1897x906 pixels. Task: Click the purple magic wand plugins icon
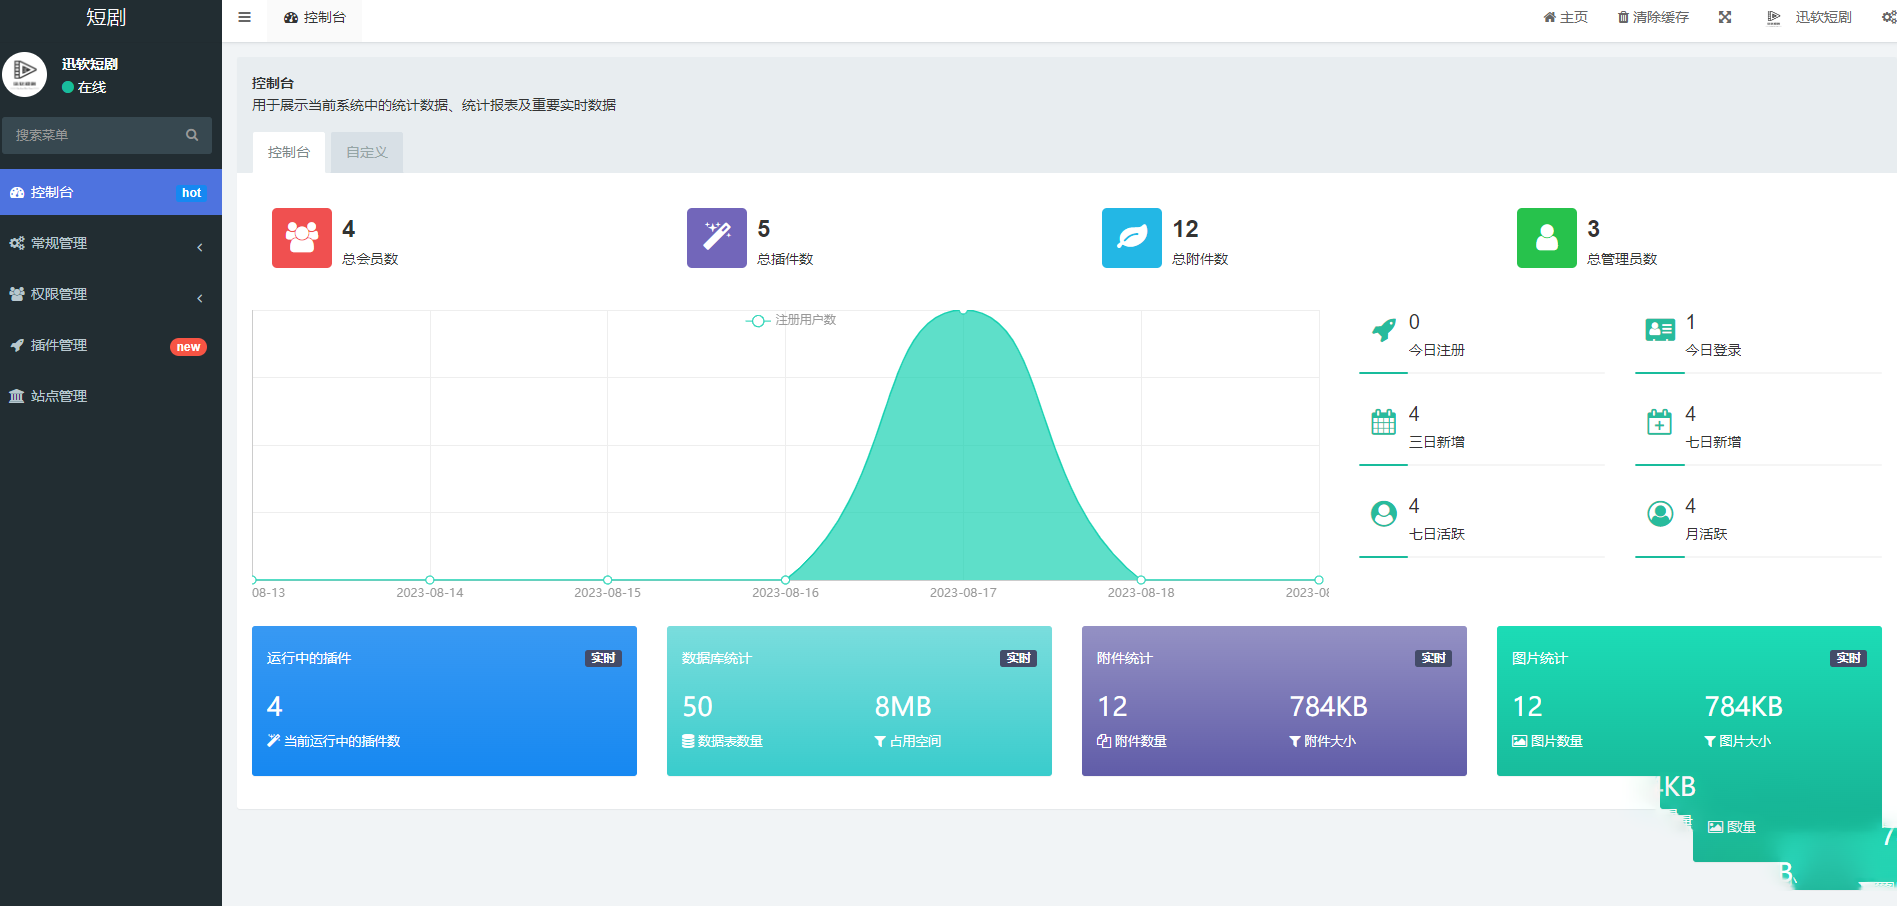[716, 238]
